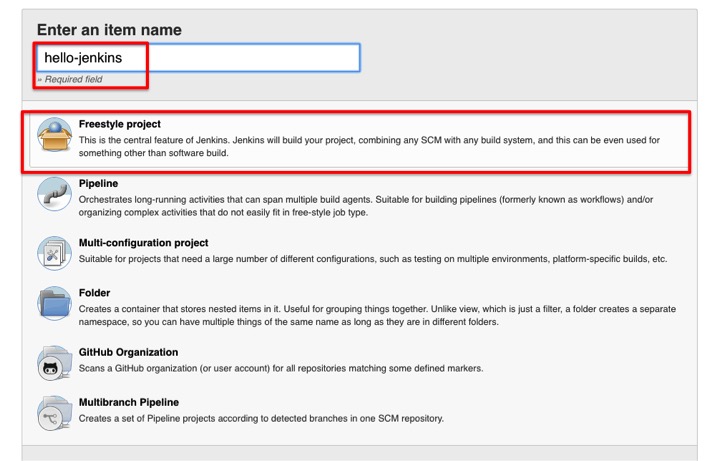Choose the Folder item type title
This screenshot has height=461, width=720.
pos(94,292)
